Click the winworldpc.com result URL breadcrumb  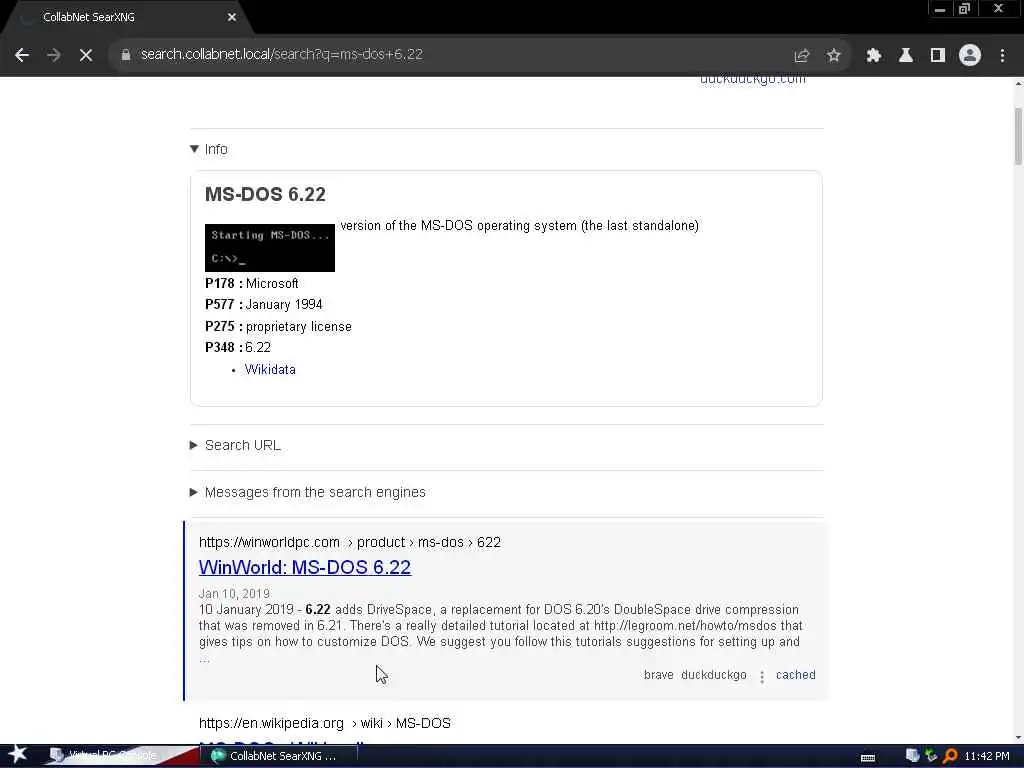[x=350, y=542]
